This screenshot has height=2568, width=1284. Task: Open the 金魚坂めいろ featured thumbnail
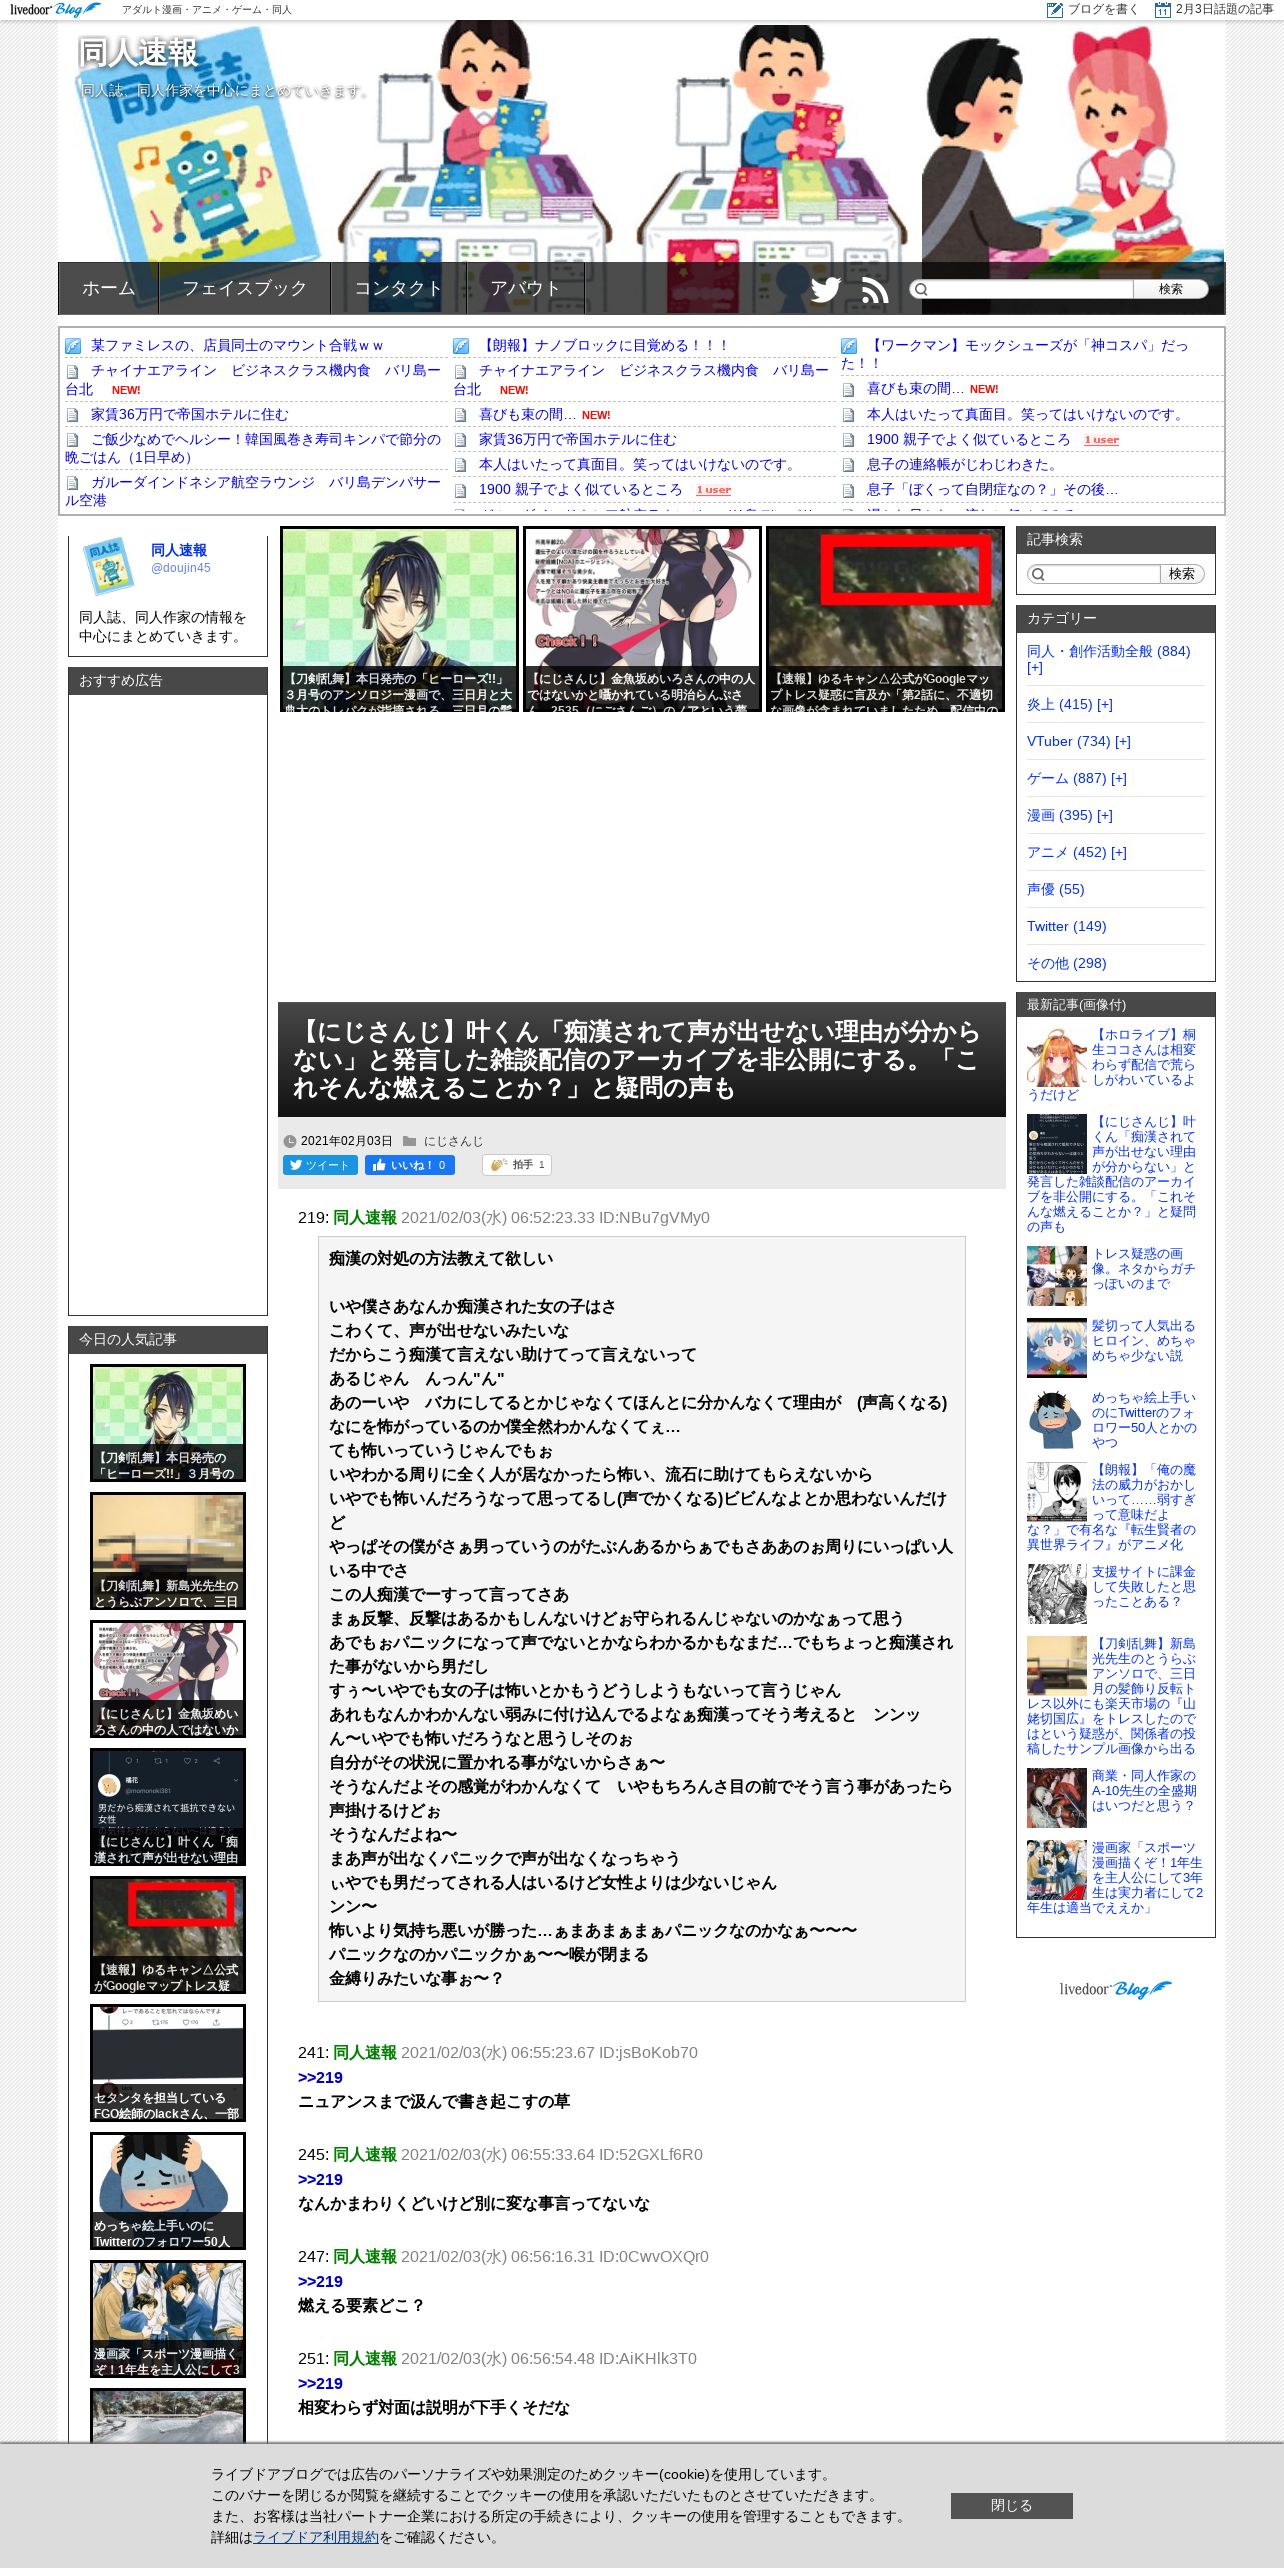pyautogui.click(x=642, y=619)
